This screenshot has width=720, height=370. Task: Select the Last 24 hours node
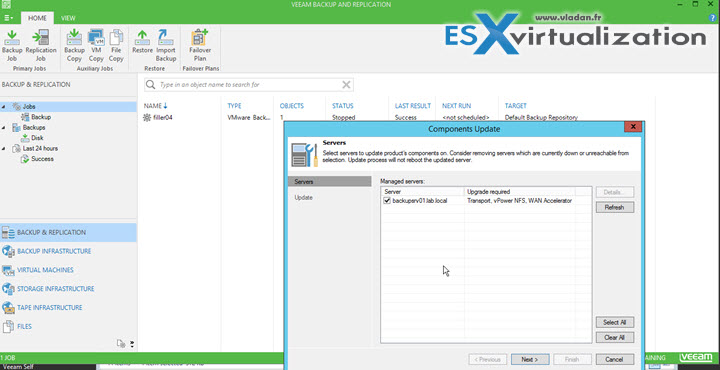click(x=40, y=149)
